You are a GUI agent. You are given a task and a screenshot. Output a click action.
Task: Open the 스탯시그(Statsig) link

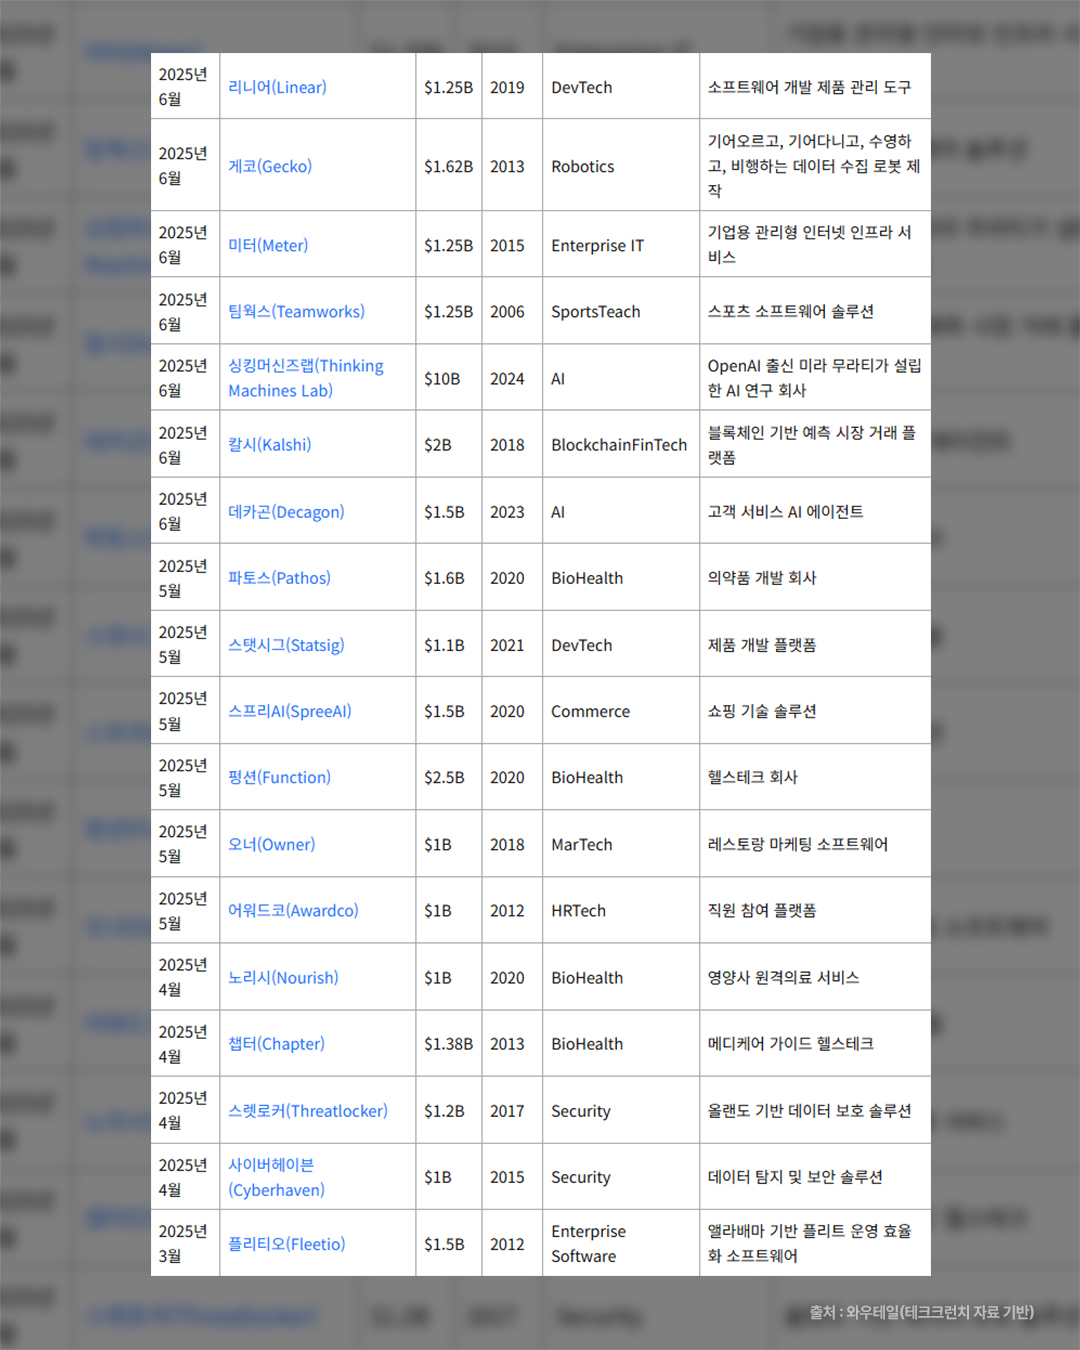tap(286, 645)
